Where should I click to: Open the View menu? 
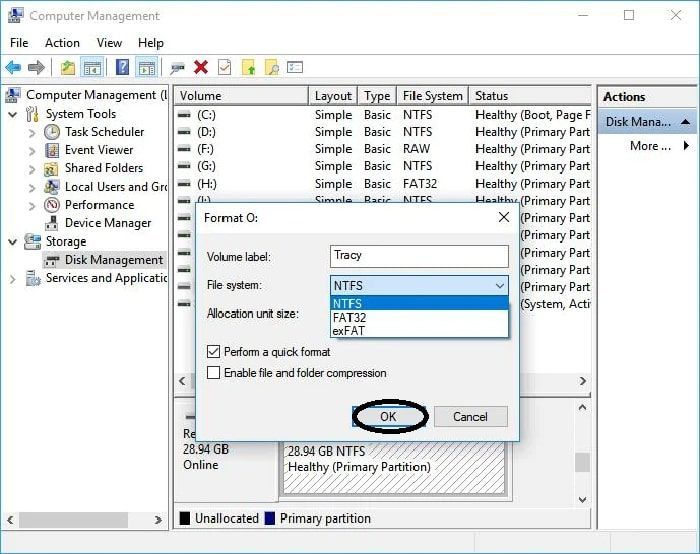coord(109,43)
